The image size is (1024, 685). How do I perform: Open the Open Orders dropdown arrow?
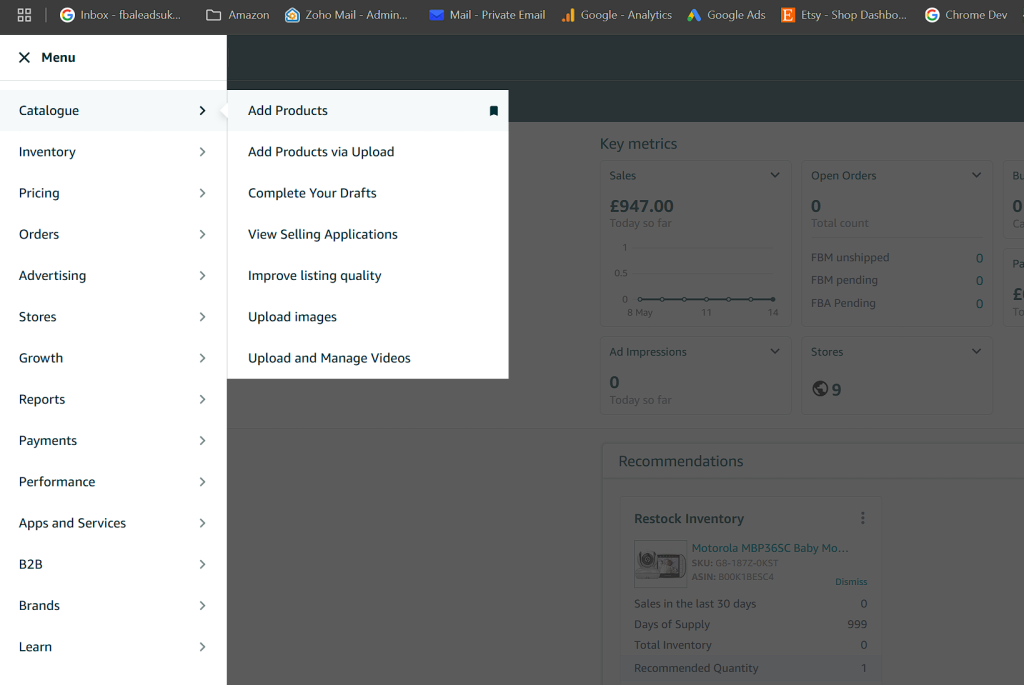pos(976,175)
